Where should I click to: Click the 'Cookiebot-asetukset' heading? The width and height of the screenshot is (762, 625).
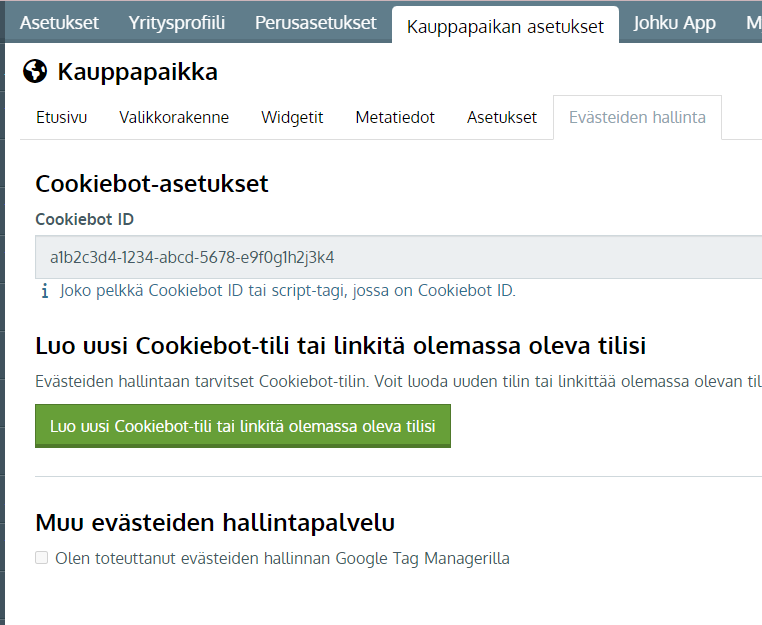pos(152,184)
